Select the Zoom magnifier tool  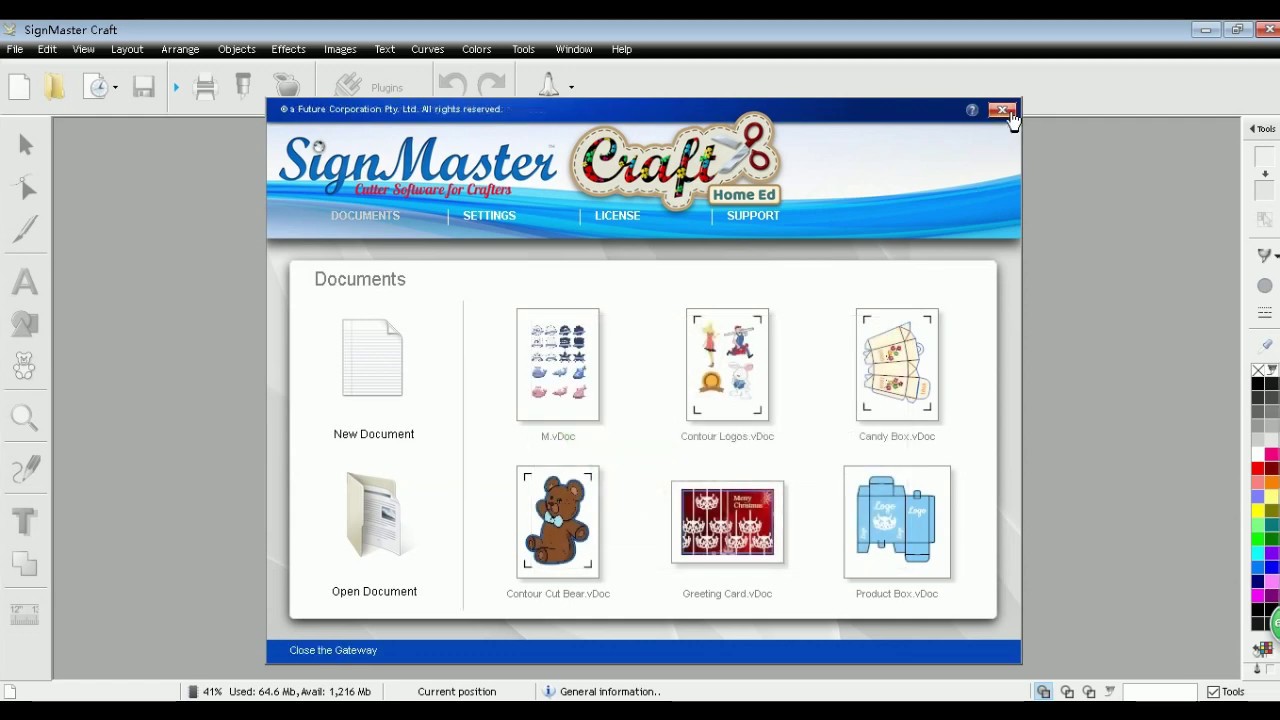[26, 418]
